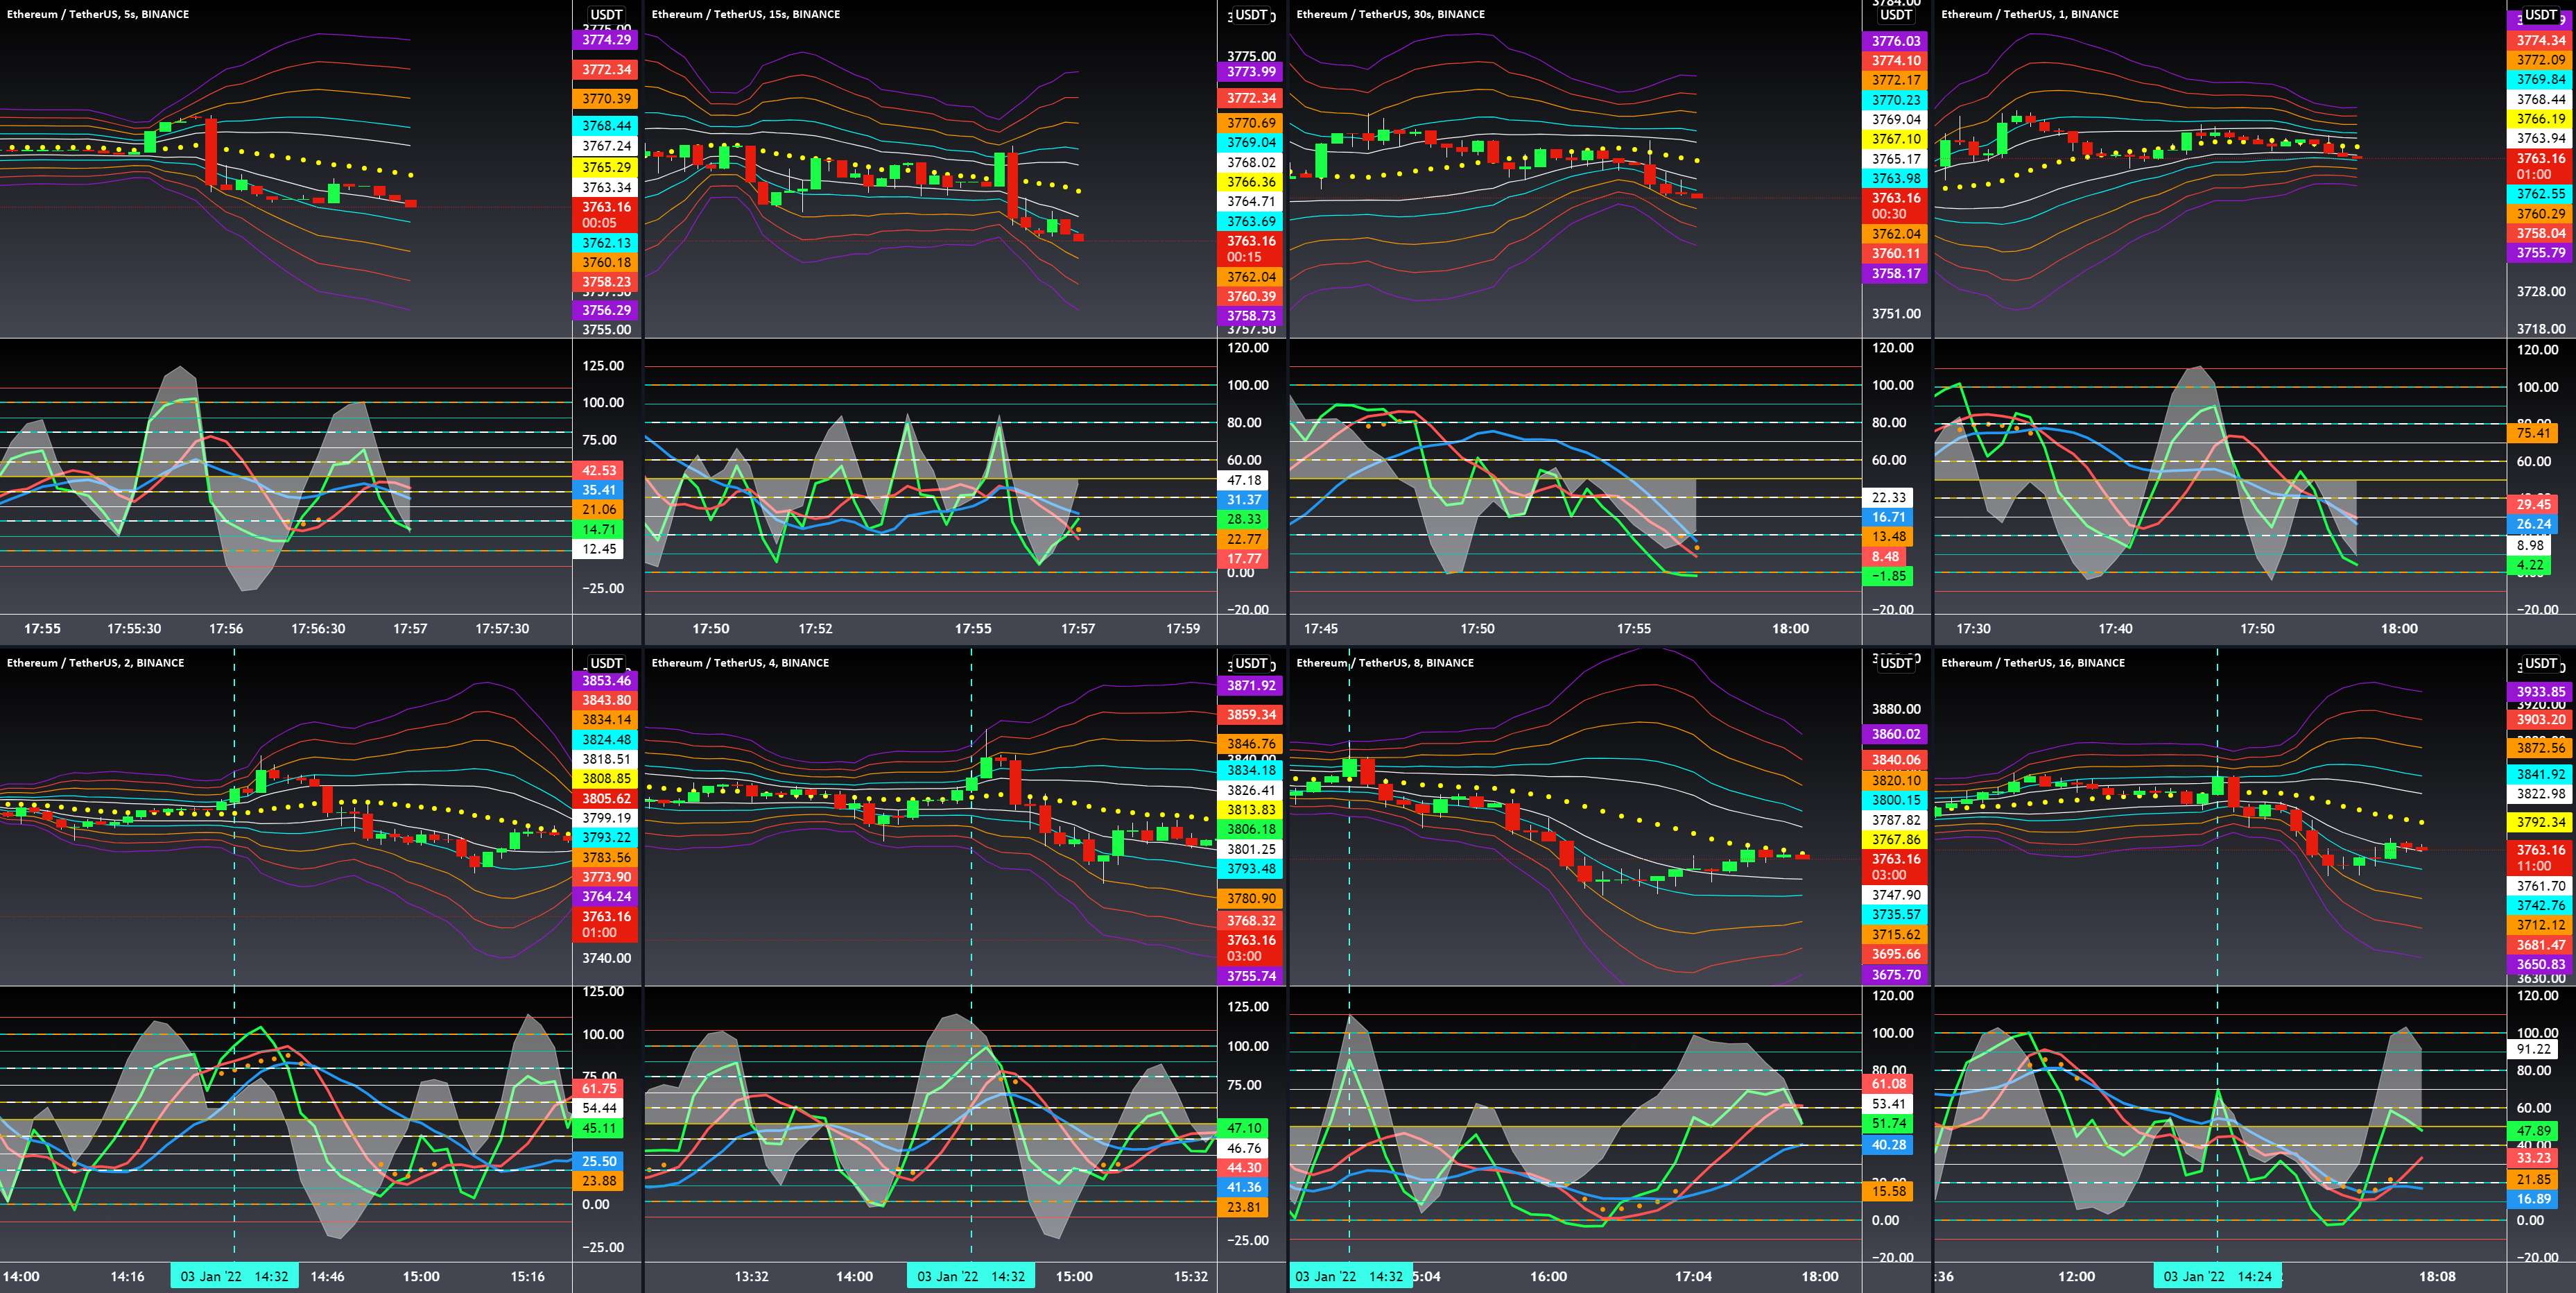
Task: Select the '03 Jan '22 14:32' date marker on the 8-minute chart
Action: click(1350, 1276)
